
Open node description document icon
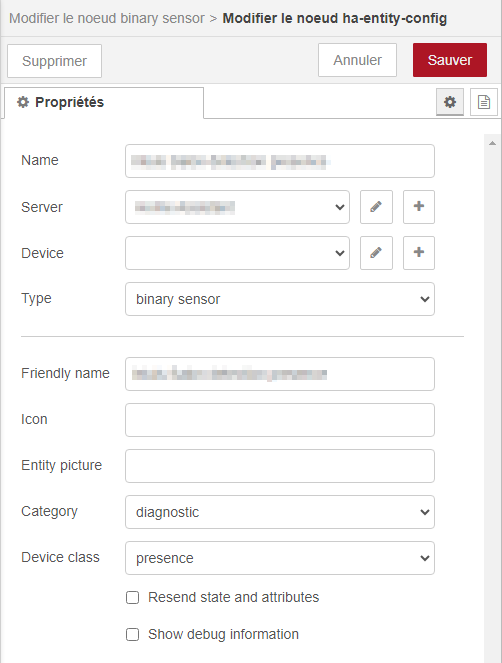click(x=484, y=102)
